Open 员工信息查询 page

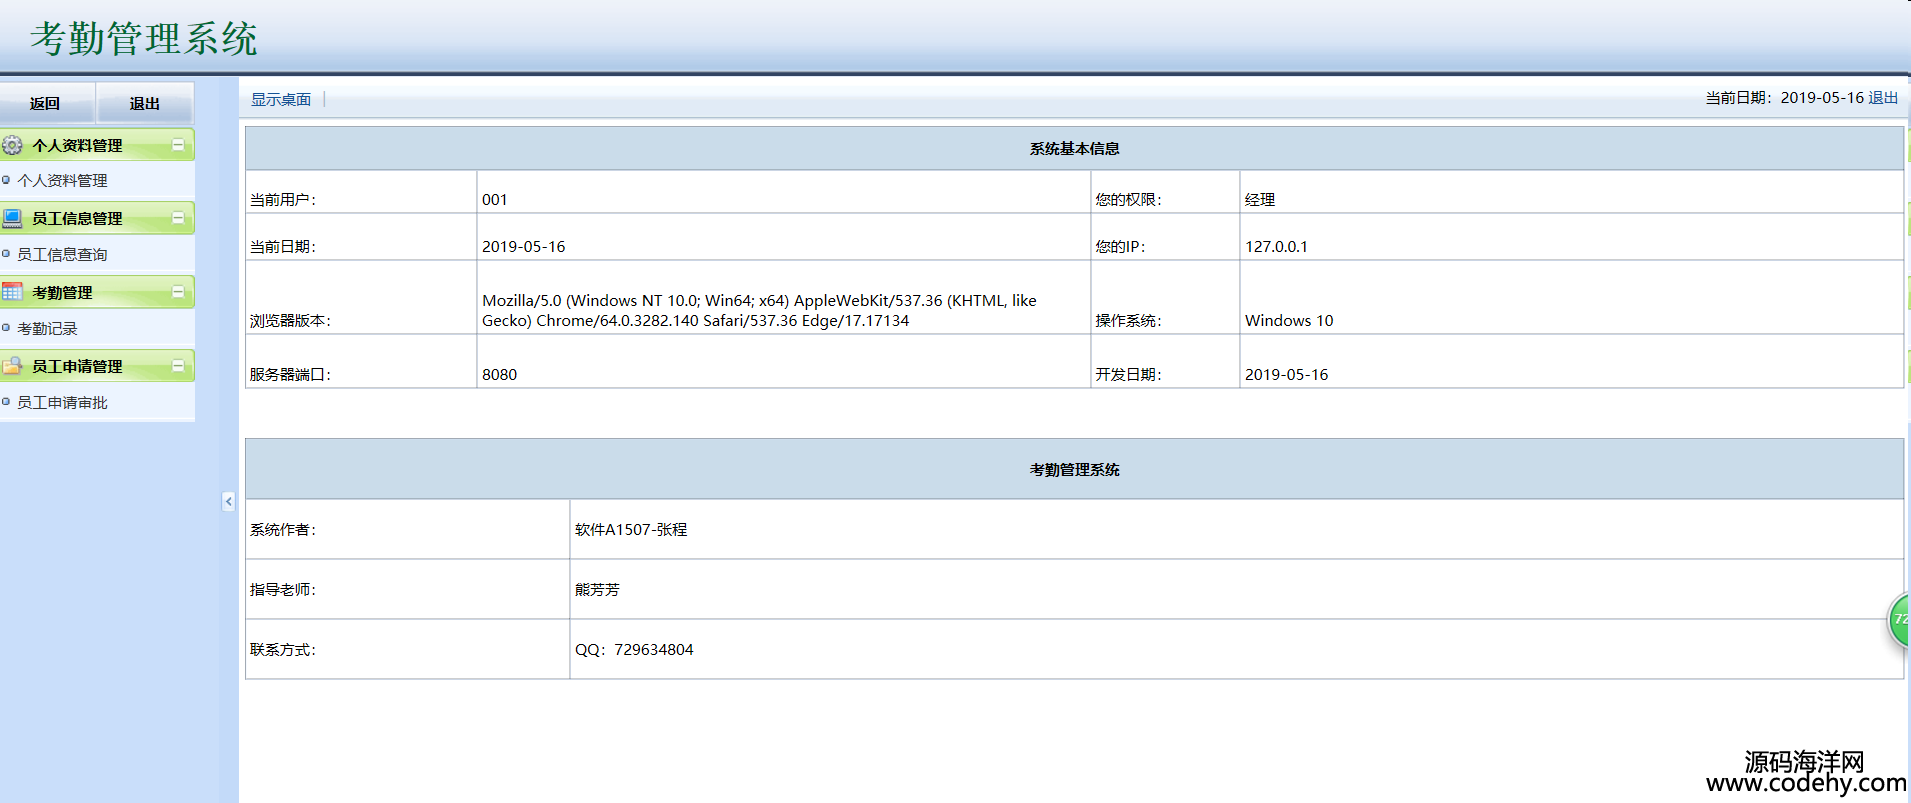pyautogui.click(x=62, y=255)
